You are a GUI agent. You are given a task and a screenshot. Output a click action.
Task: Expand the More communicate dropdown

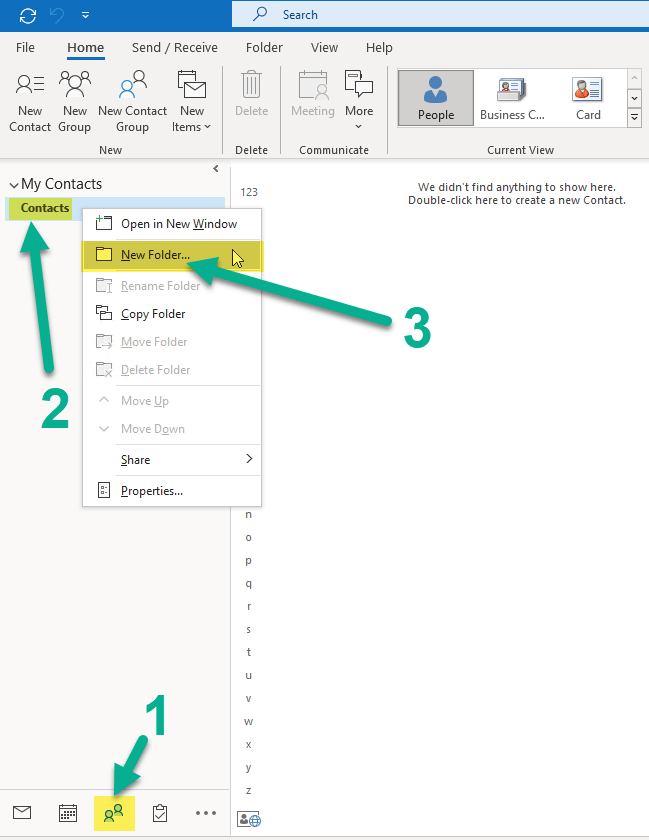[359, 100]
